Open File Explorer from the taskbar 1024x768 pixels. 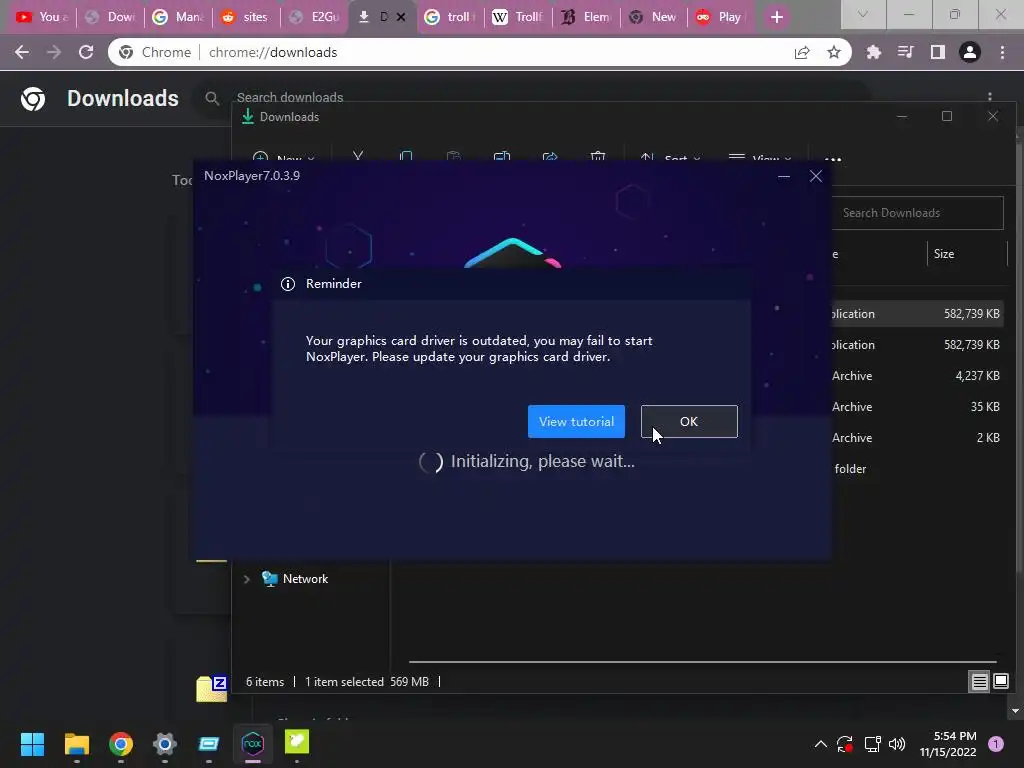tap(76, 744)
